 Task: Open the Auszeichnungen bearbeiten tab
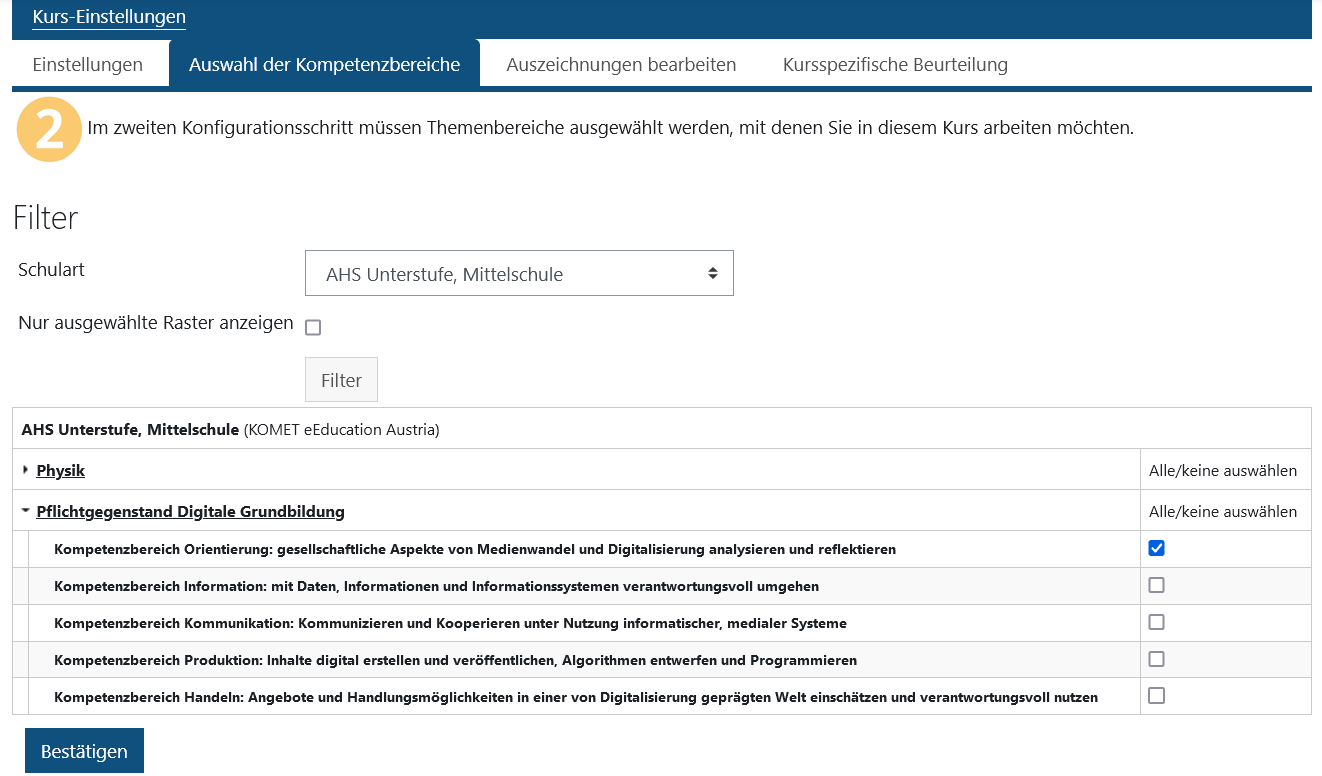pyautogui.click(x=621, y=64)
